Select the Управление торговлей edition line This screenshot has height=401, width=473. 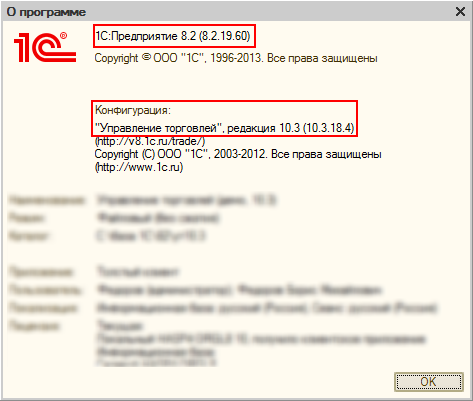[x=224, y=128]
